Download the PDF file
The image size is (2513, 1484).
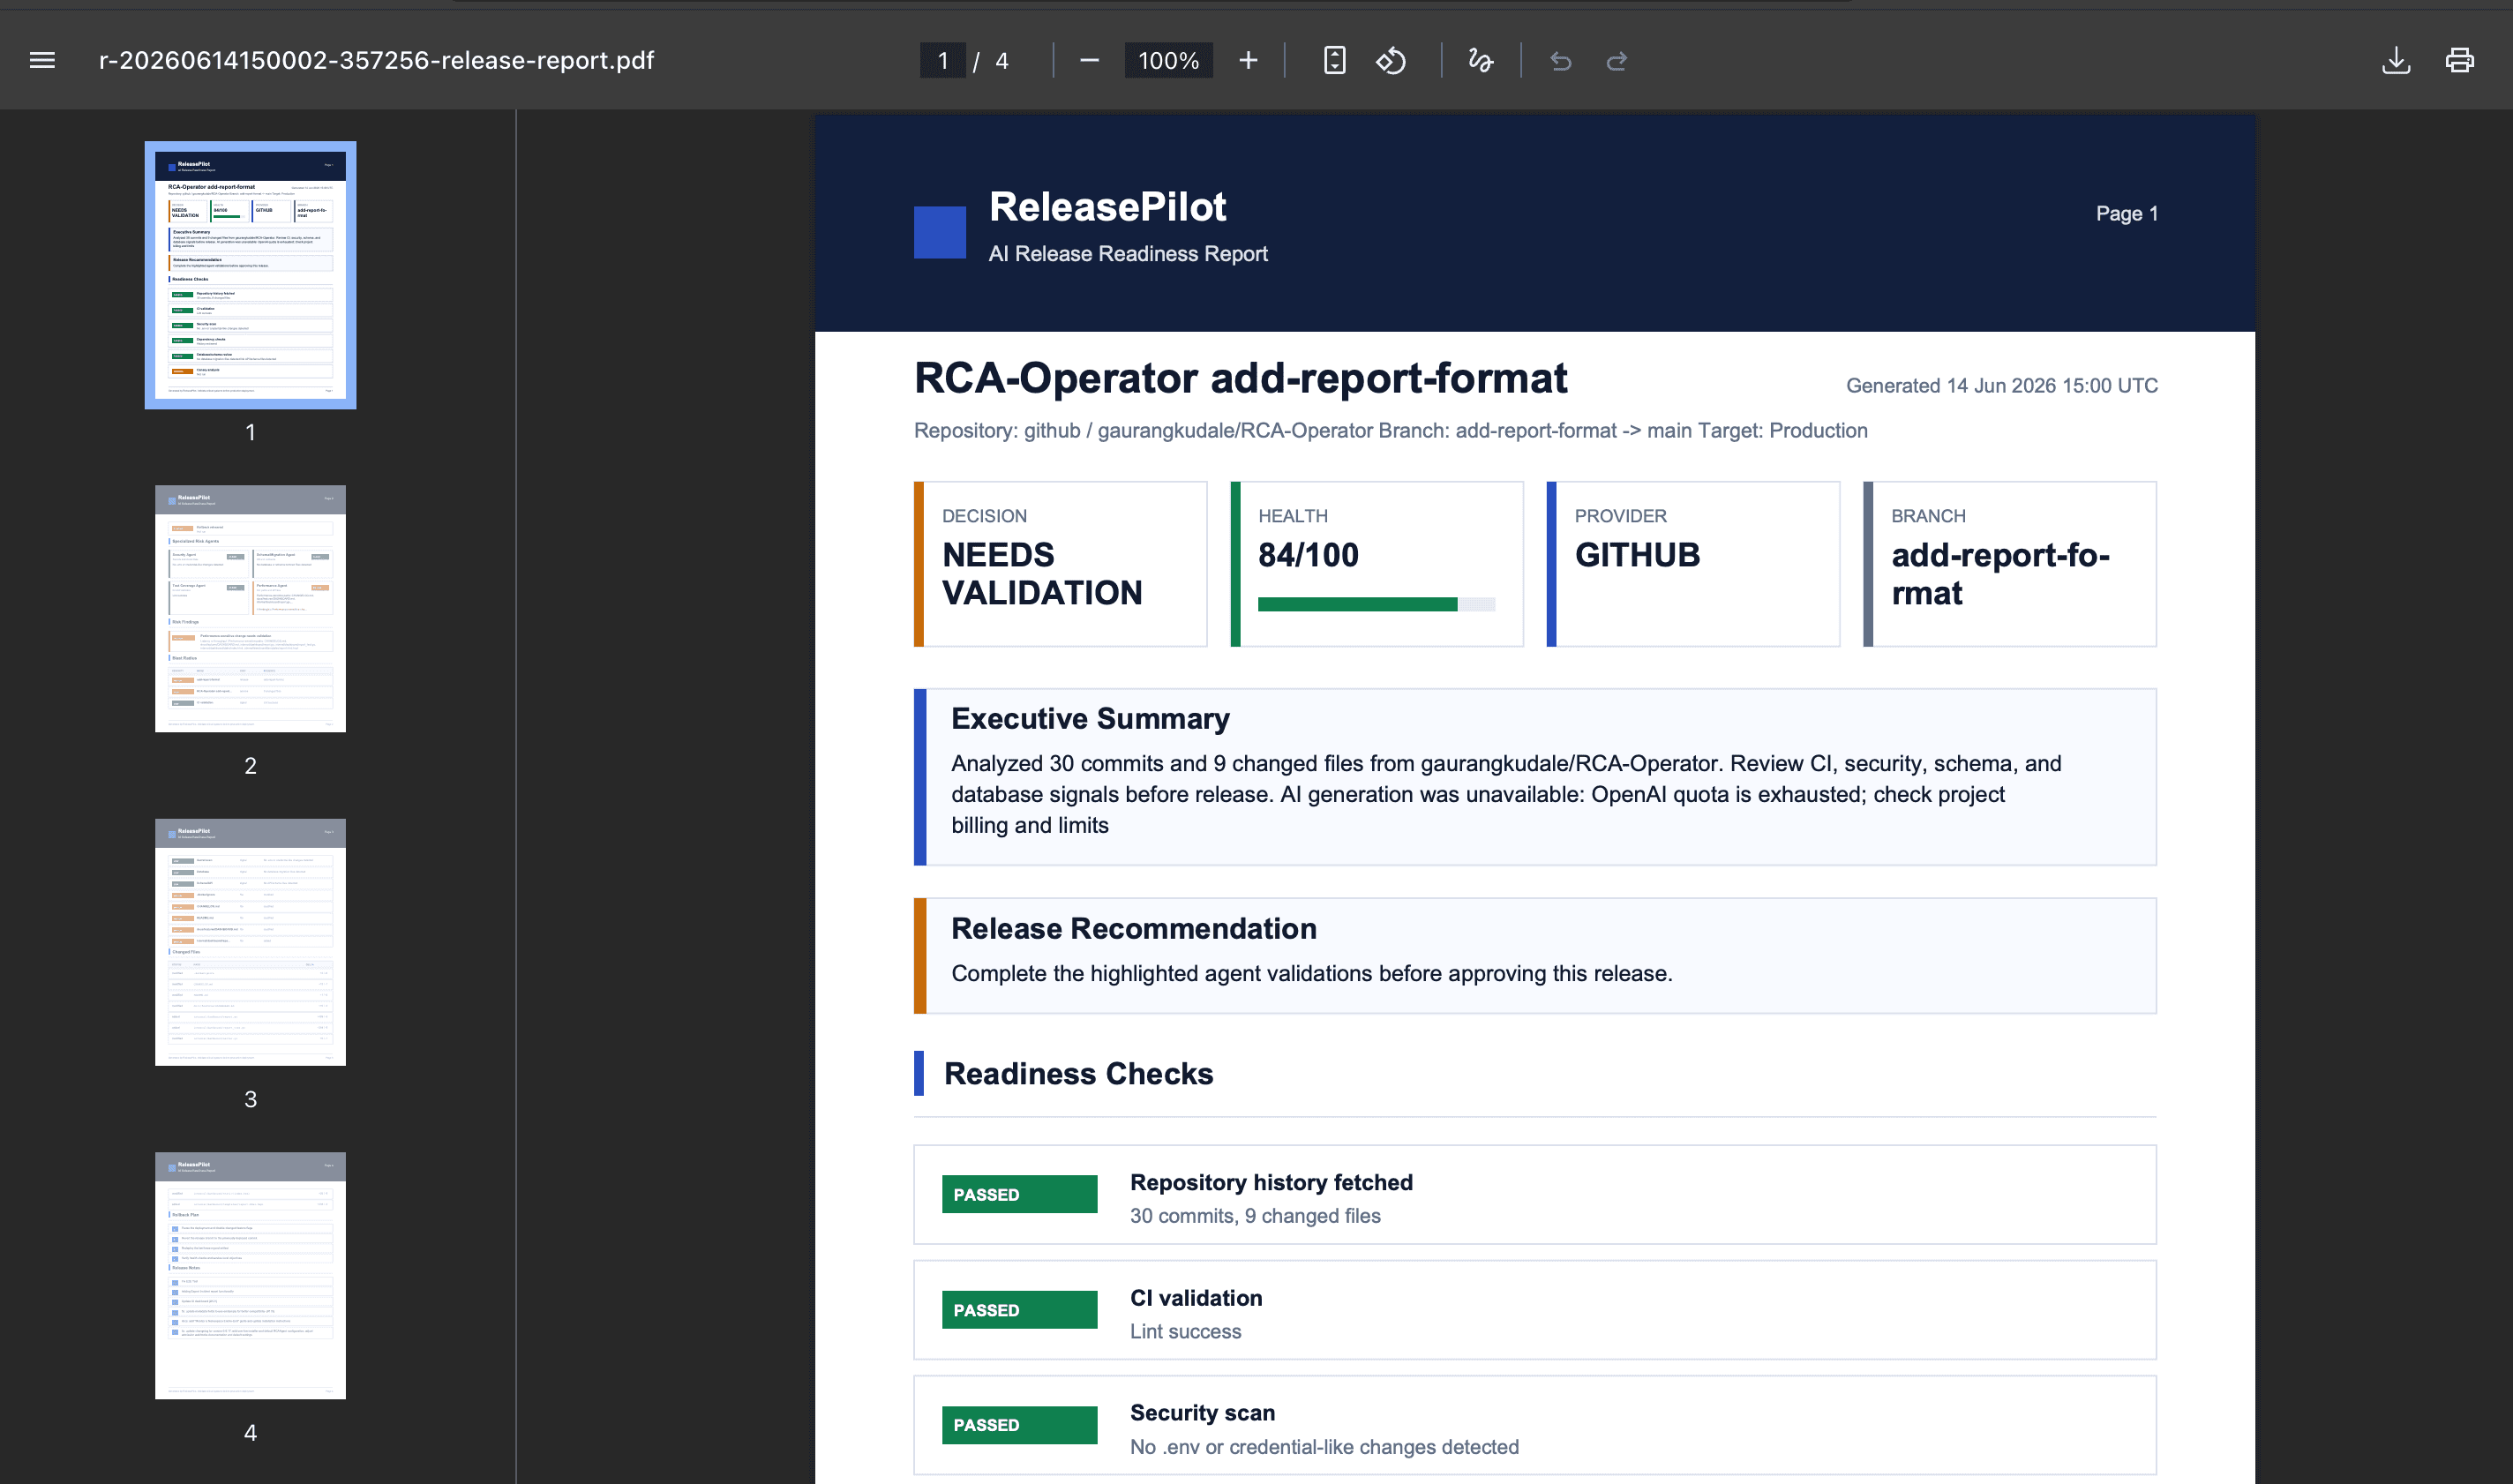(x=2395, y=61)
